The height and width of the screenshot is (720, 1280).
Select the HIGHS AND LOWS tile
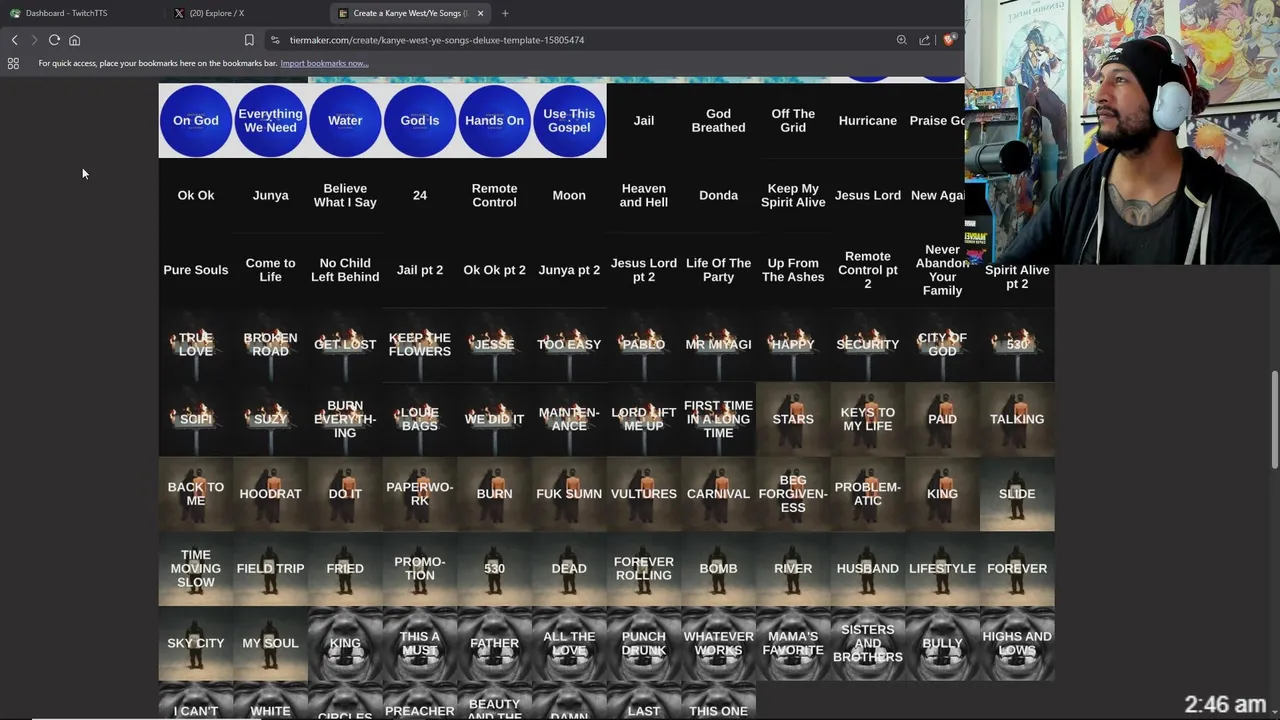(x=1017, y=643)
